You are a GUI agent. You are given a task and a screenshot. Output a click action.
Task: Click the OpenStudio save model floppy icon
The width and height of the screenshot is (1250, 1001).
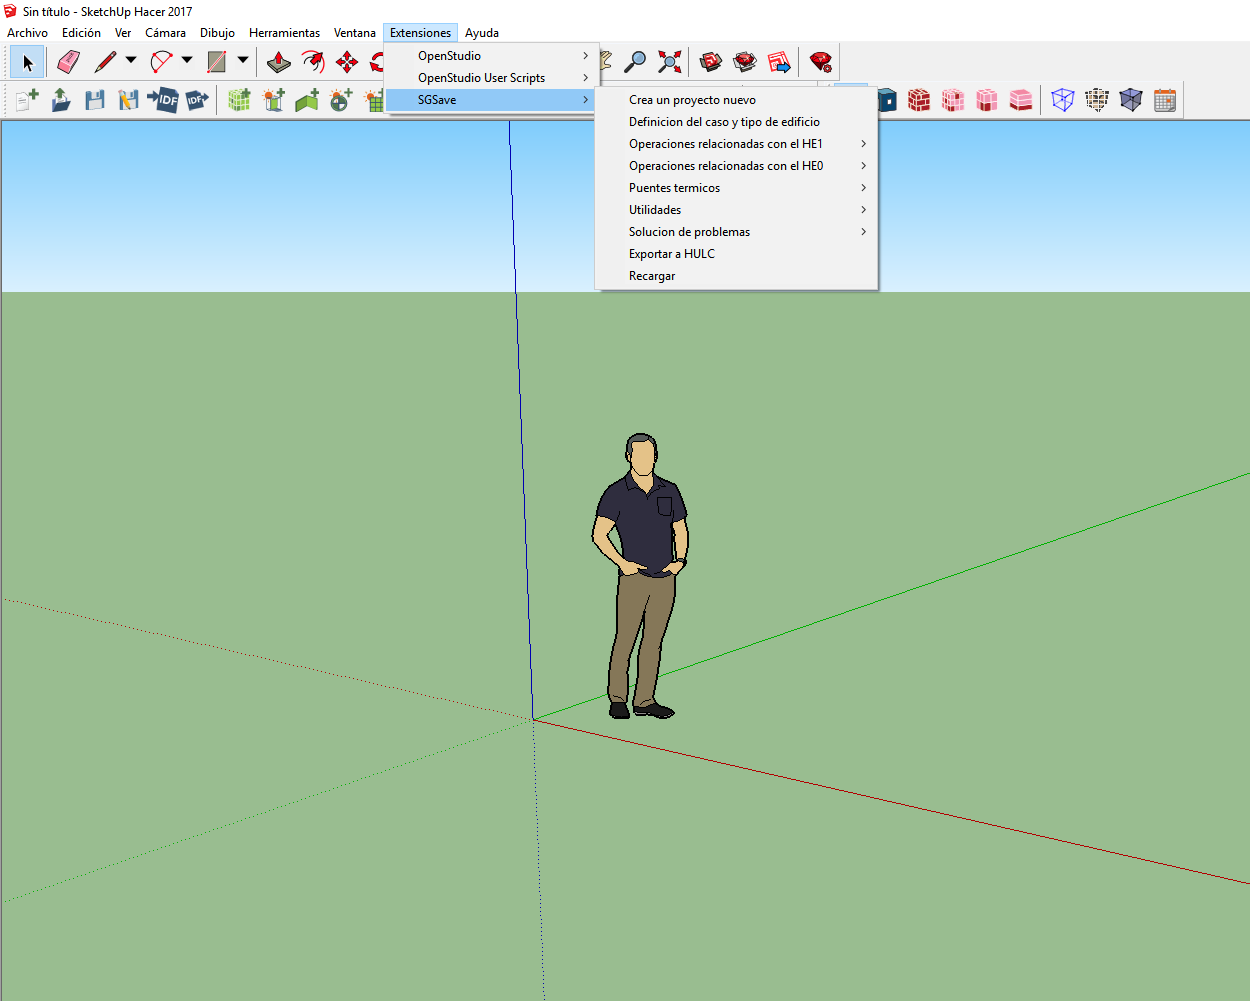(x=95, y=100)
